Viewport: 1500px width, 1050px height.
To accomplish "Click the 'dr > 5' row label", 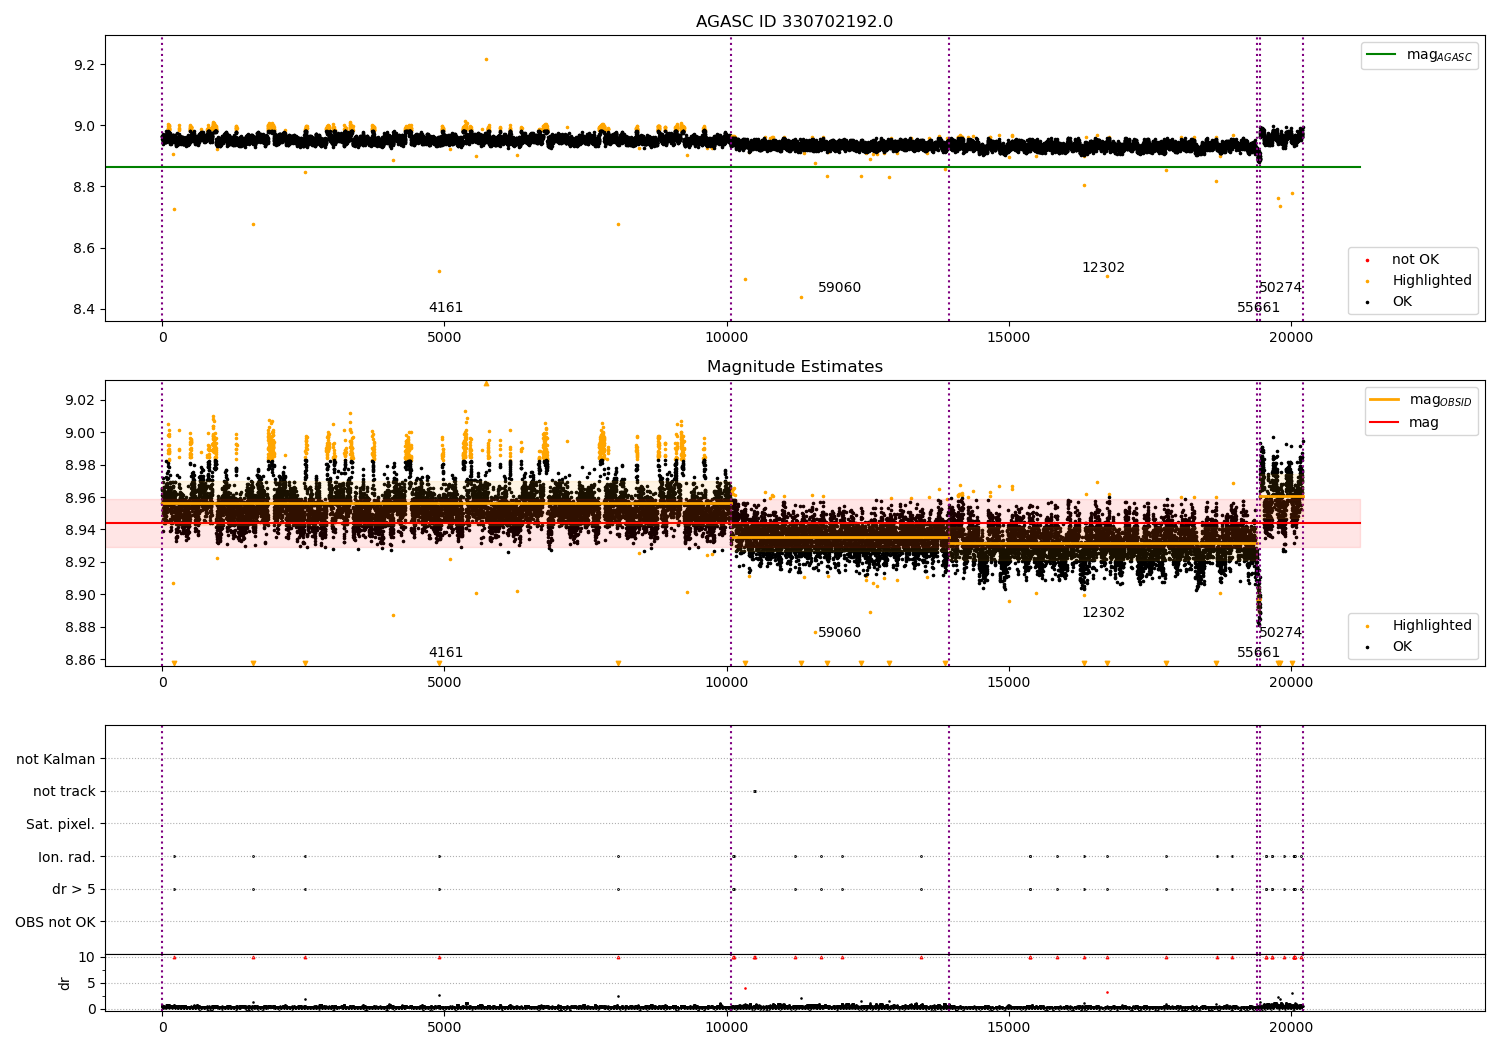I will 73,890.
